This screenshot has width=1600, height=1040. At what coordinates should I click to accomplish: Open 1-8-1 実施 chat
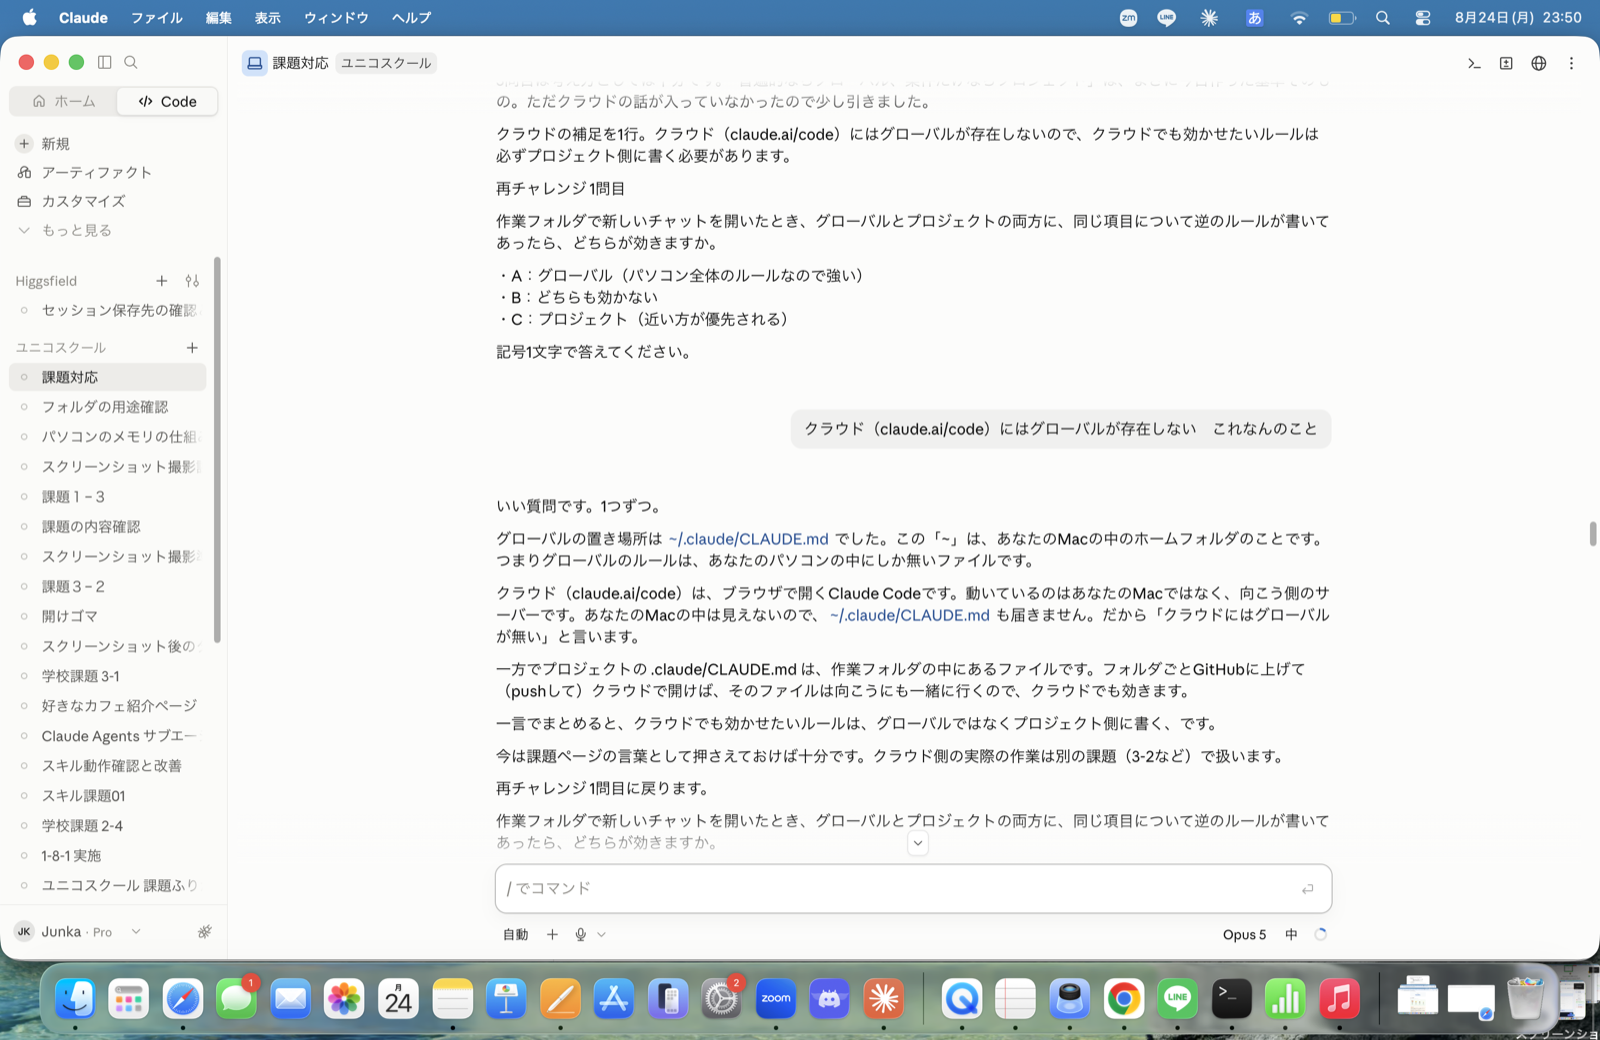tap(108, 856)
